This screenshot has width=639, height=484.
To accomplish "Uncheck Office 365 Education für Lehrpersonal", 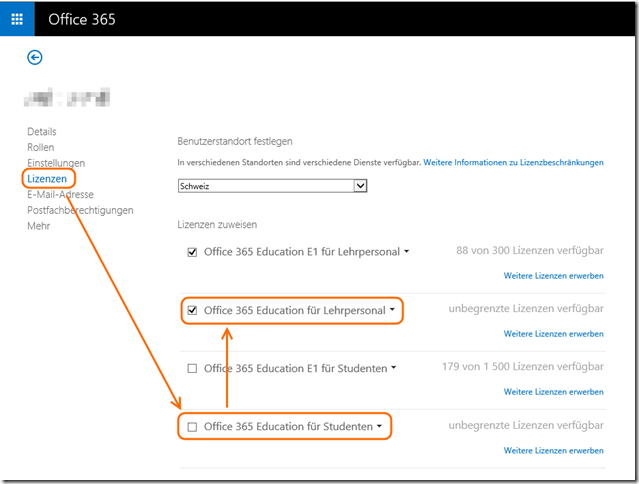I will [x=193, y=311].
